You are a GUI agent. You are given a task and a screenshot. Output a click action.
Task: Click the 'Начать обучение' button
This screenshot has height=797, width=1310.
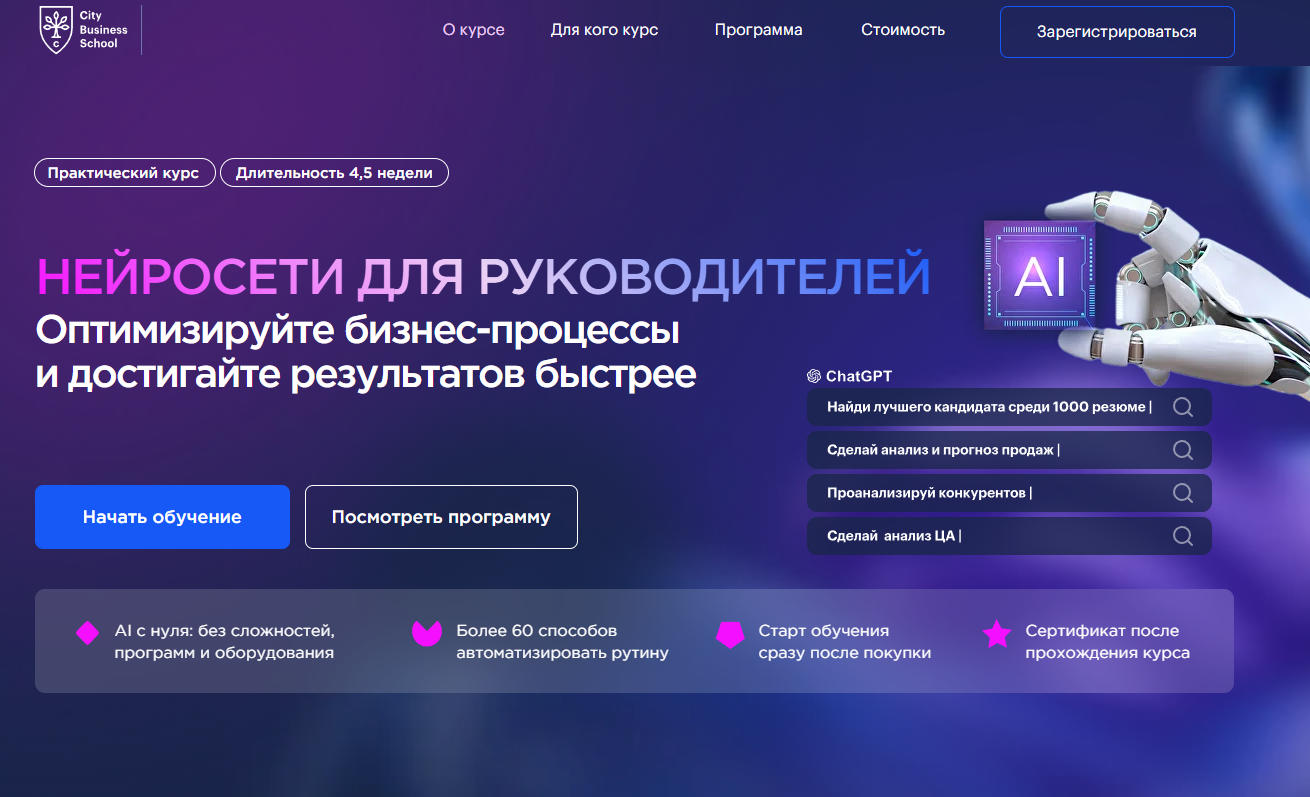pos(162,517)
